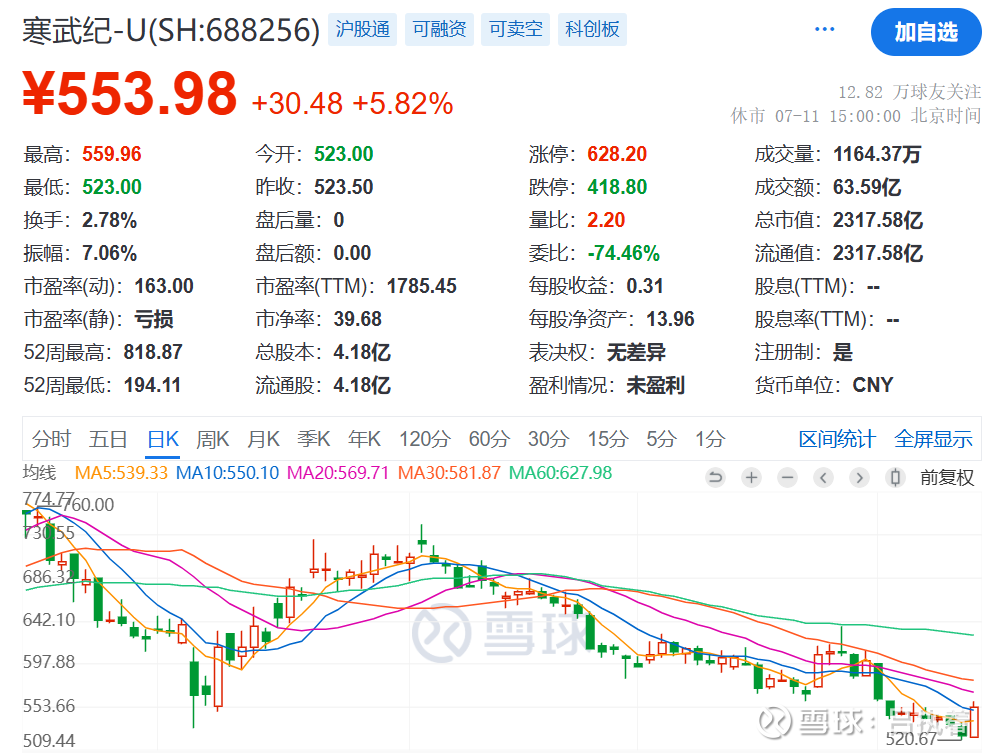1000x753 pixels.
Task: Click the 可融资 tag
Action: tap(439, 29)
